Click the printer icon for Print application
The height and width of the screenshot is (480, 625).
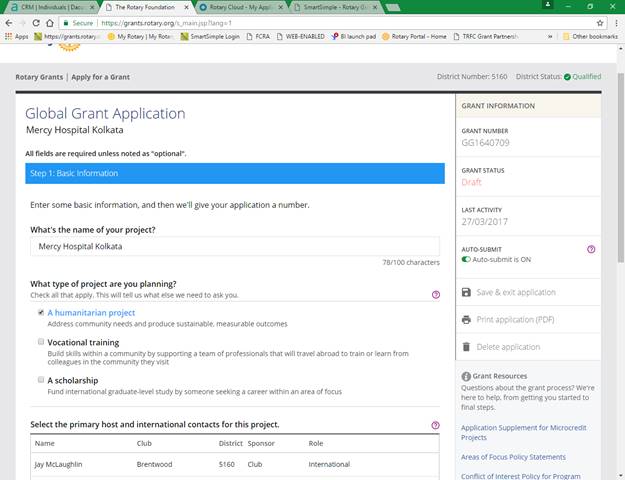pos(466,320)
